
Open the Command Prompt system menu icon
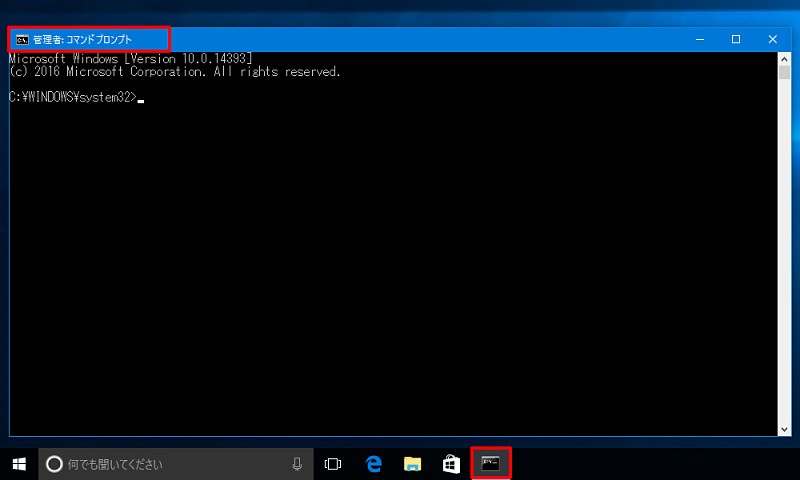(22, 40)
